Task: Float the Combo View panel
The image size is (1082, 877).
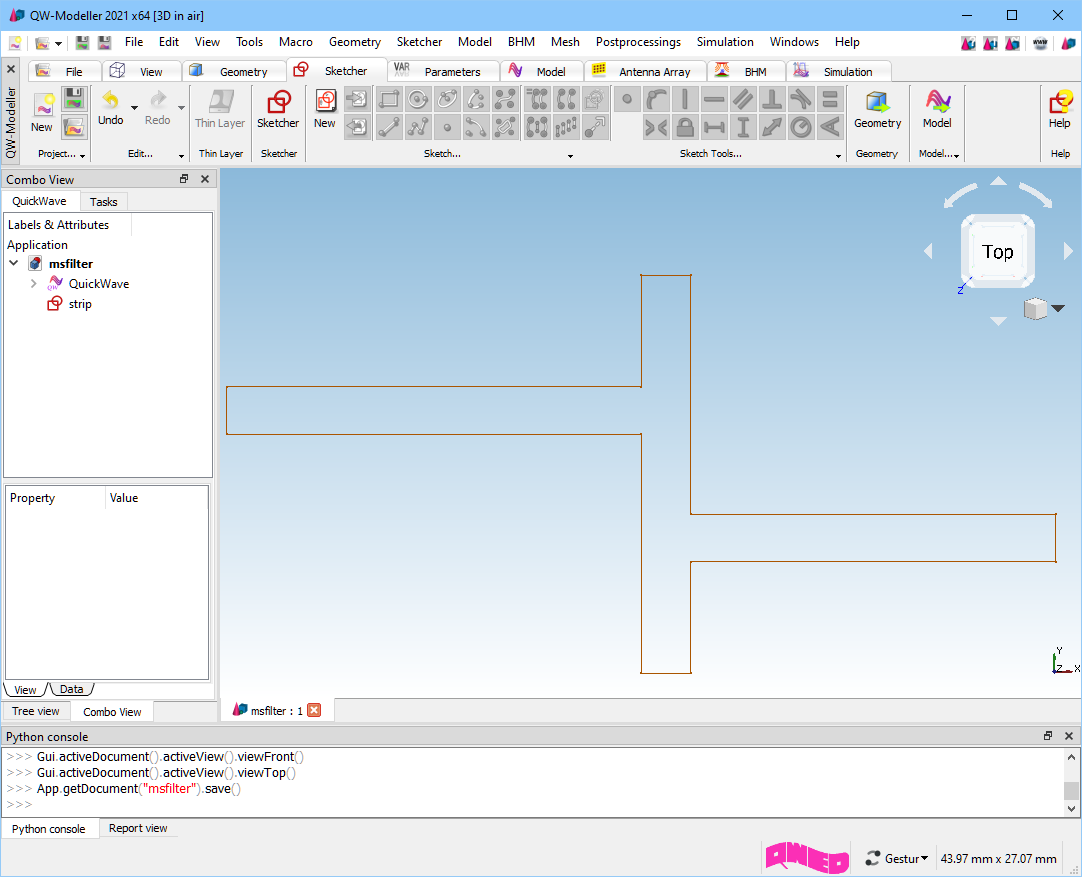Action: click(184, 179)
